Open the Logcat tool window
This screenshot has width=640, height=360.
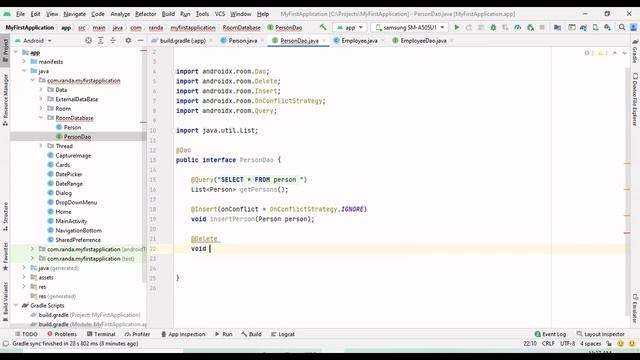pos(283,334)
